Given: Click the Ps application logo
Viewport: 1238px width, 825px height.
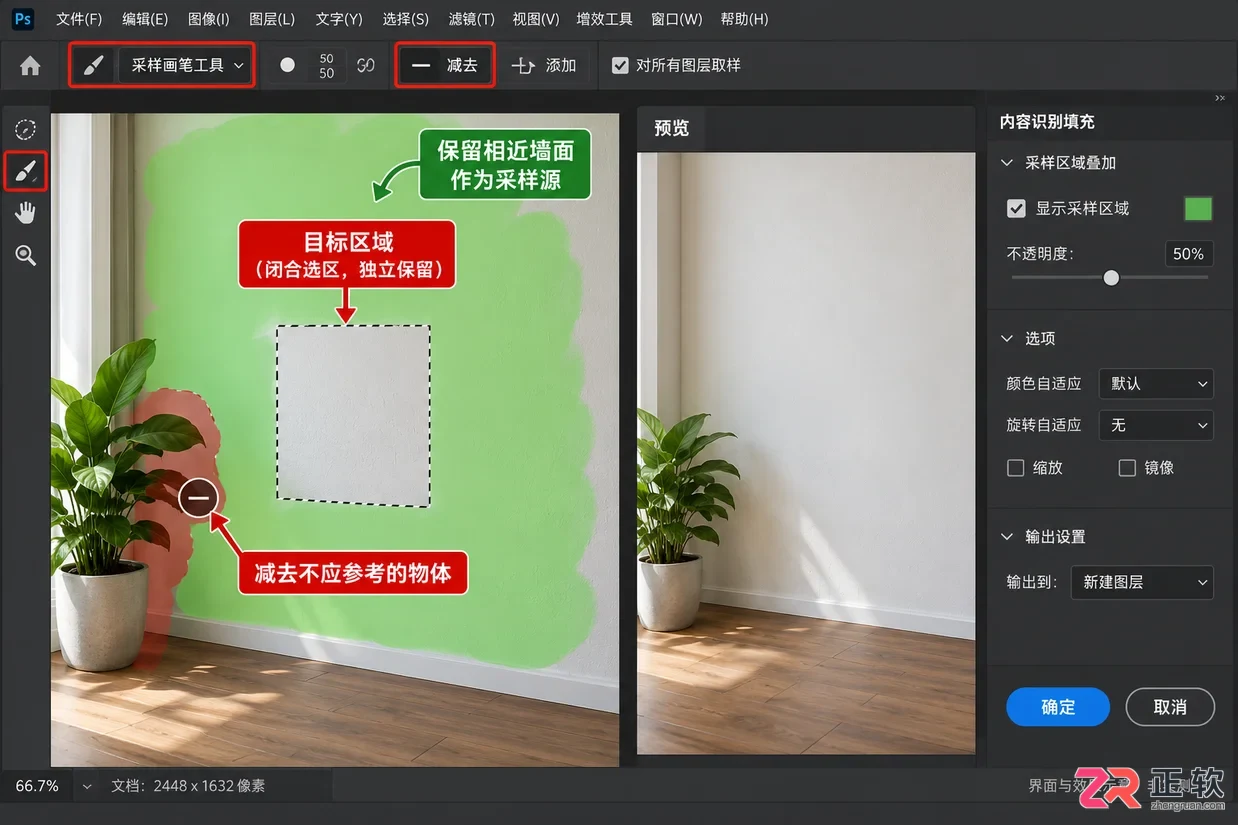Looking at the screenshot, I should click(x=24, y=19).
